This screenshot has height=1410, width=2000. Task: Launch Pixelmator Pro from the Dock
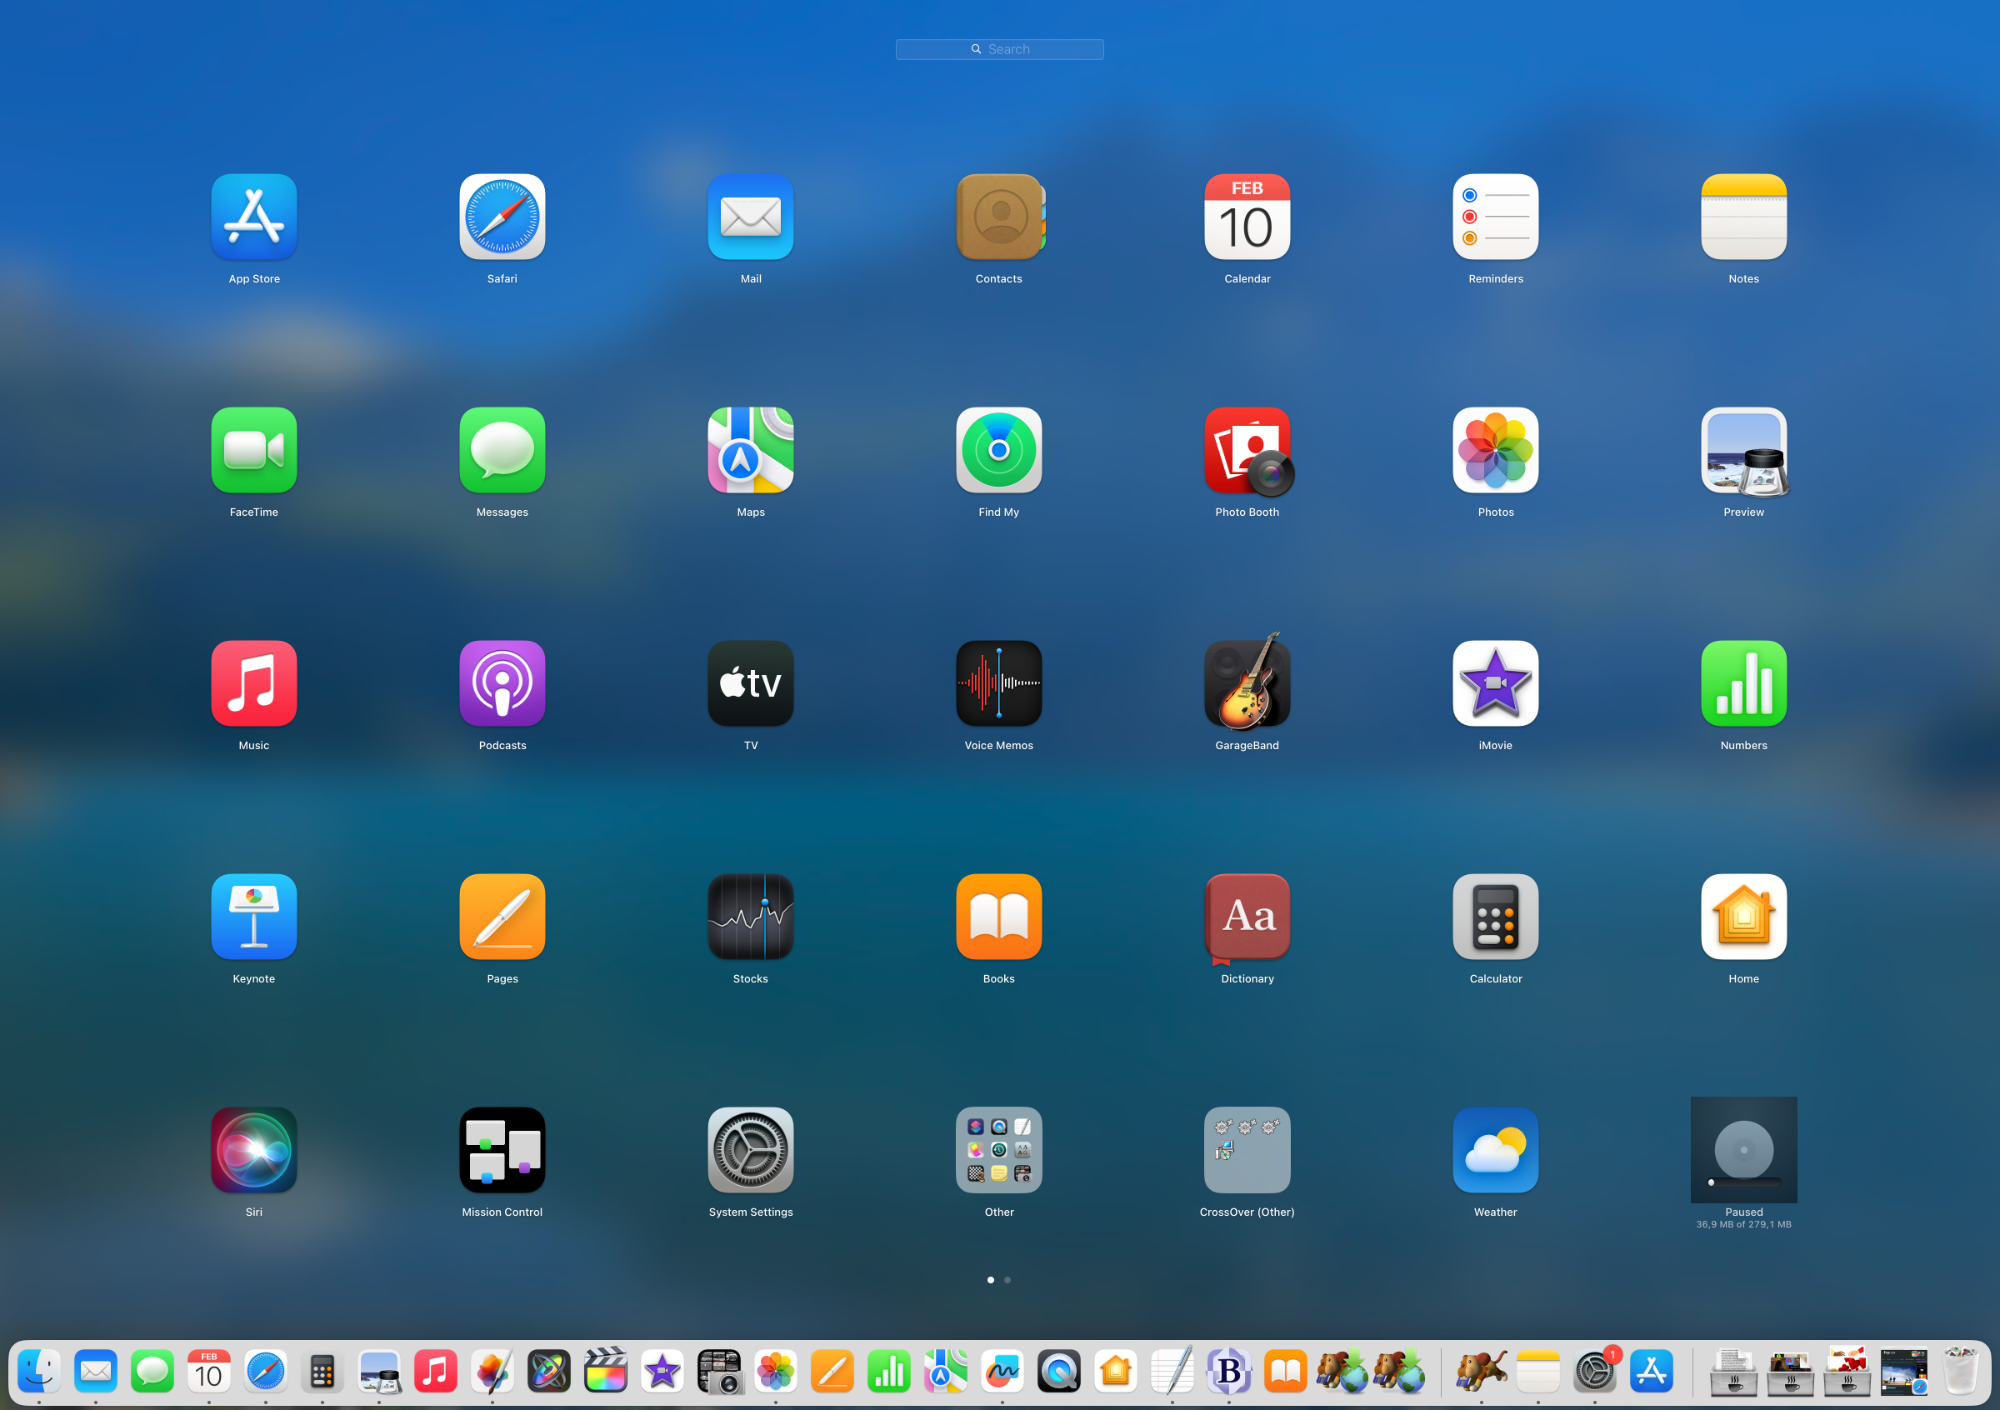point(492,1372)
